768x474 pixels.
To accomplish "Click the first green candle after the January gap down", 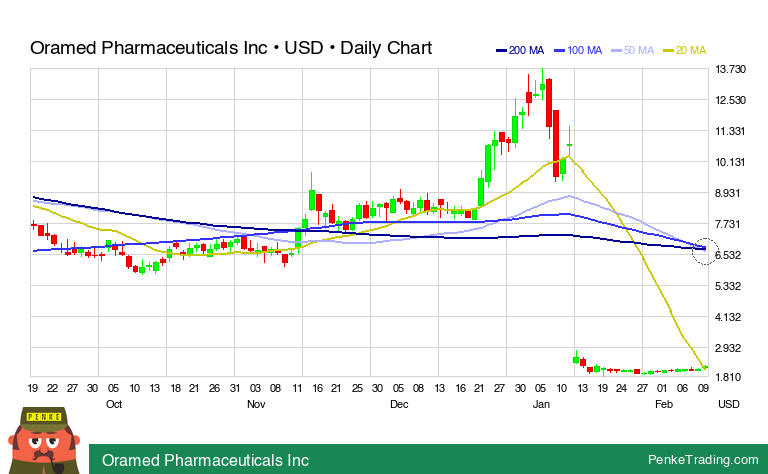I will pyautogui.click(x=576, y=357).
